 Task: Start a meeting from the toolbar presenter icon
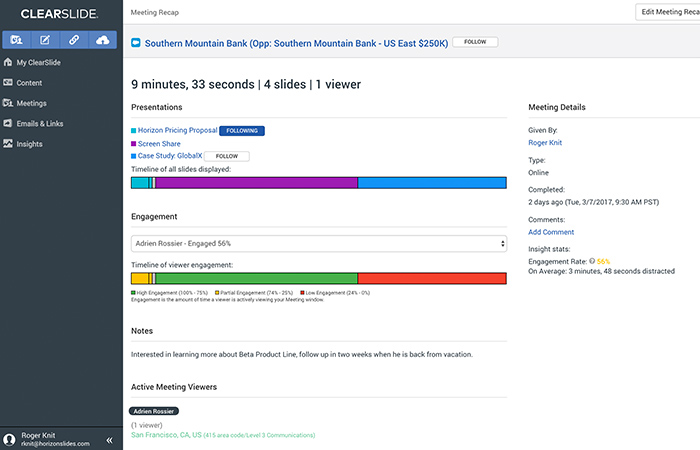(x=17, y=40)
